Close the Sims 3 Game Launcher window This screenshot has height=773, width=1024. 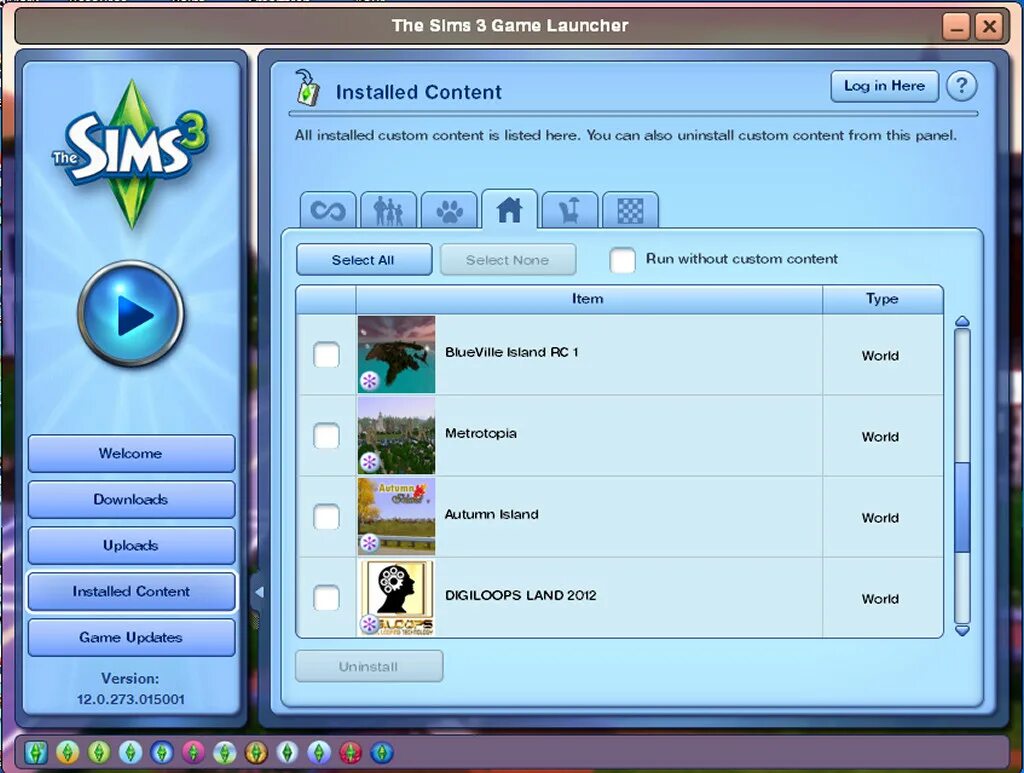(x=989, y=27)
